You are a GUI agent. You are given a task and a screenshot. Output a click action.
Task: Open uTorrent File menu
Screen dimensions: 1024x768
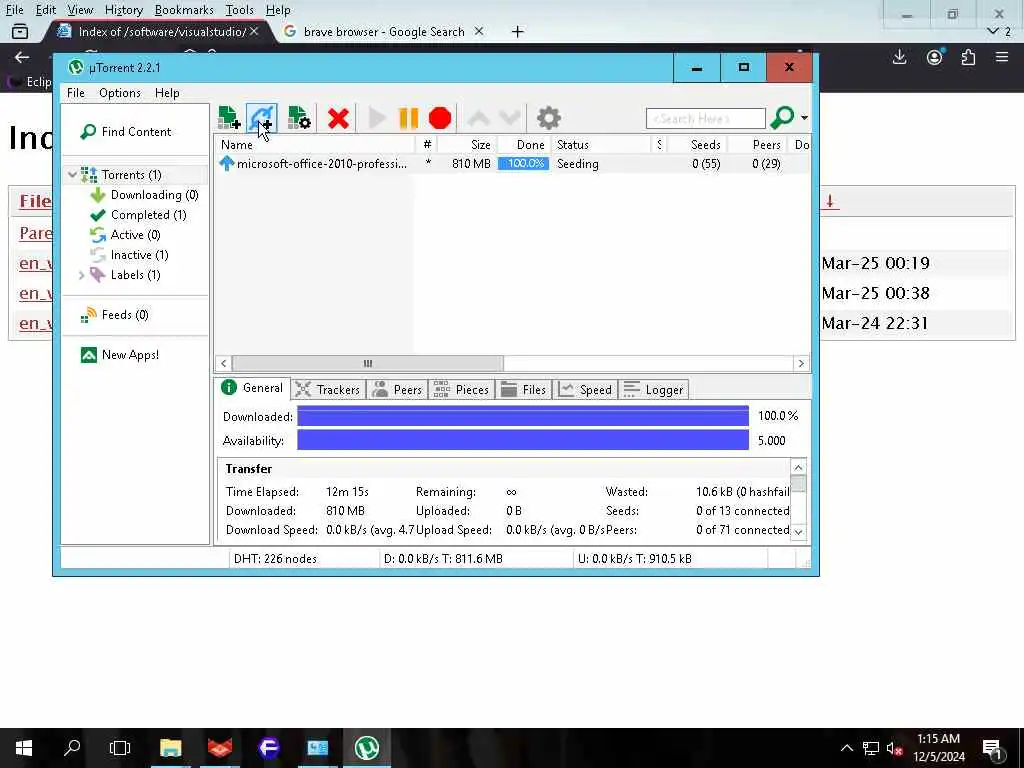point(76,93)
